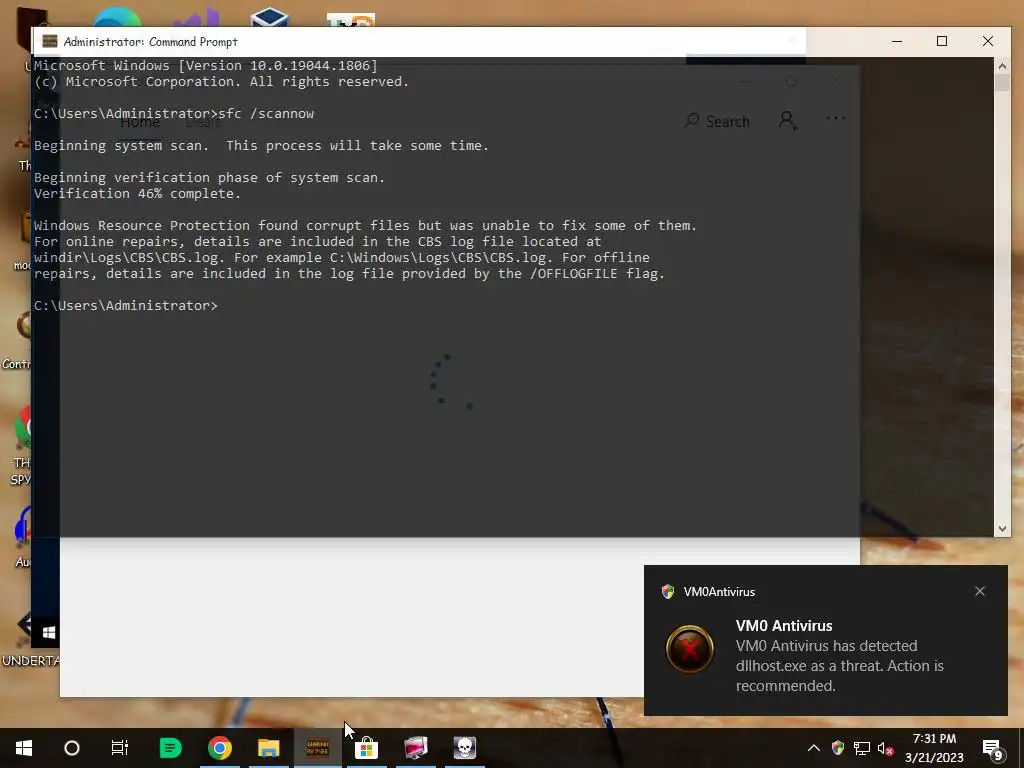The width and height of the screenshot is (1024, 768).
Task: Click the muted volume tray icon
Action: click(886, 748)
